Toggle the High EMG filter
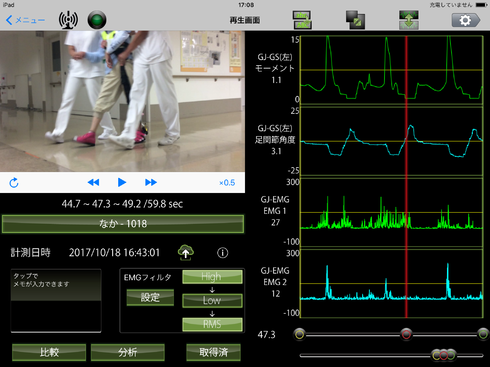 click(x=212, y=277)
